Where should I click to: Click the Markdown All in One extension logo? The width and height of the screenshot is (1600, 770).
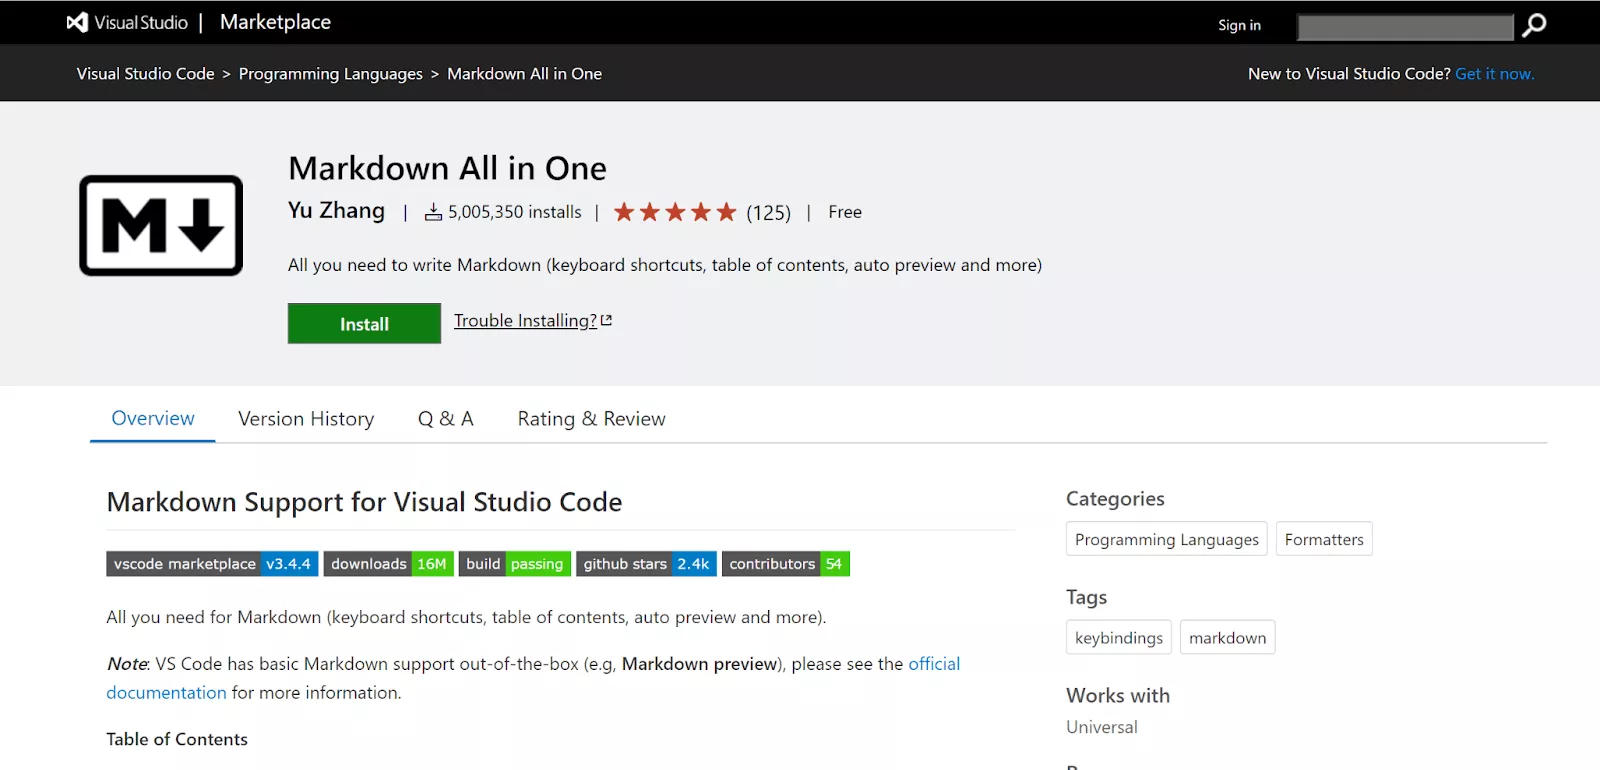point(161,226)
